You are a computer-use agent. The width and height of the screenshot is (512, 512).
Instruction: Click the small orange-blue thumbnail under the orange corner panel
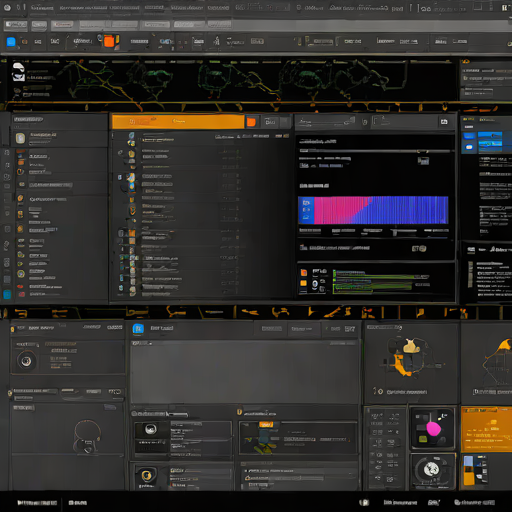pos(475,470)
